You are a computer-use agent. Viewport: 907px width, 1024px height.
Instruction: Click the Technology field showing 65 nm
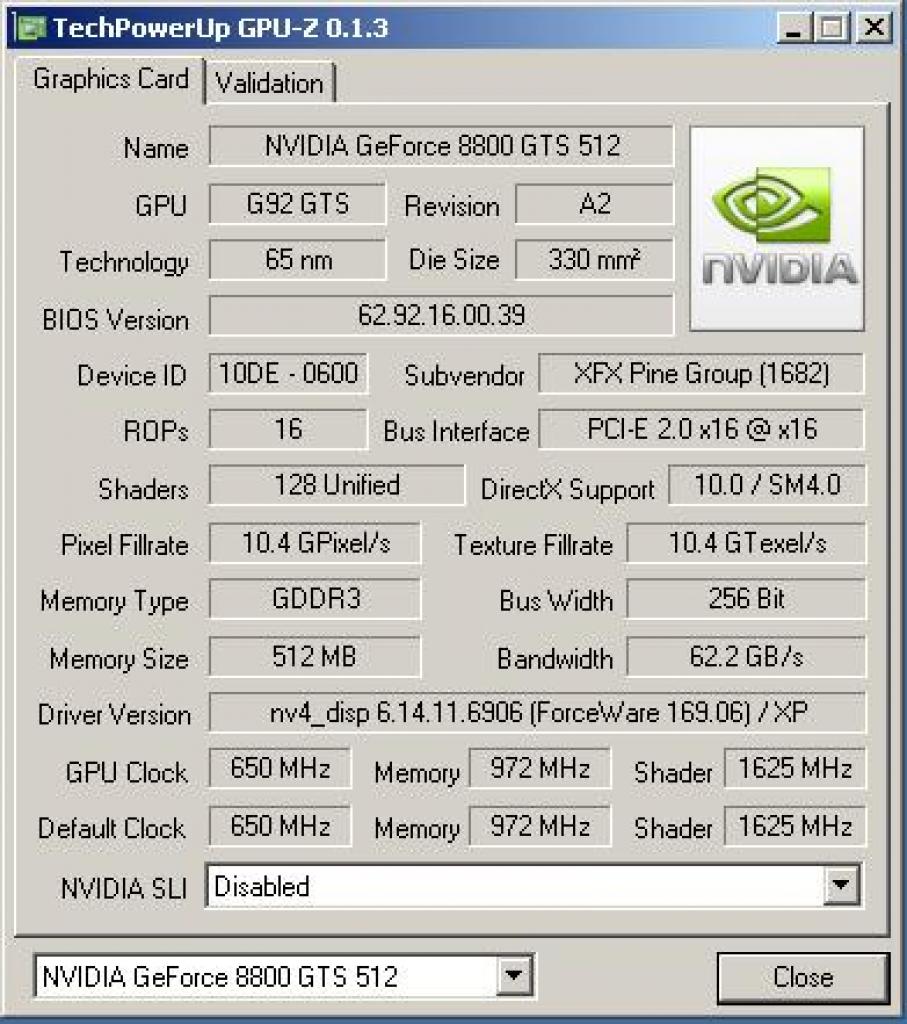(x=297, y=260)
